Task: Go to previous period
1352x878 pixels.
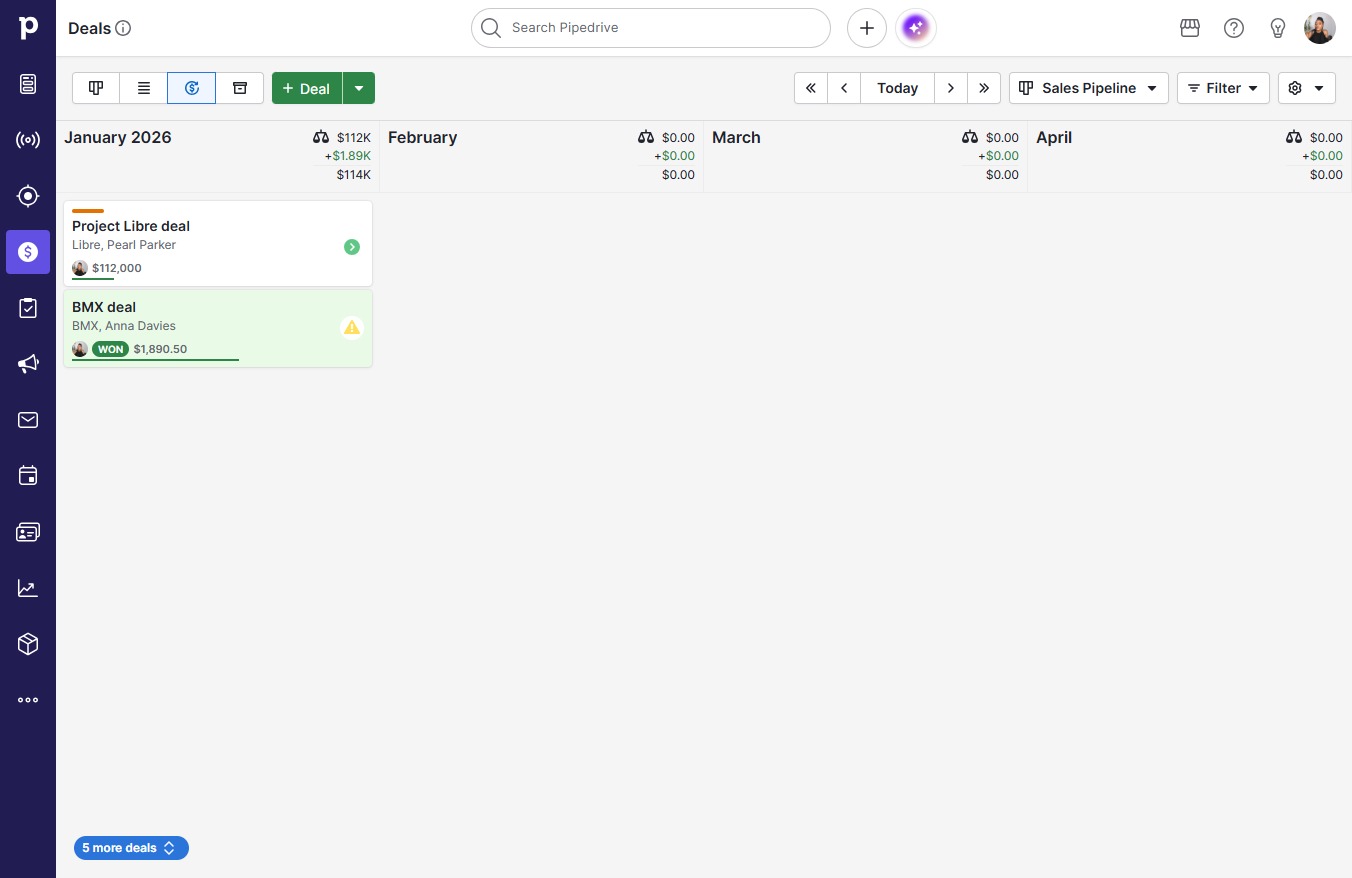Action: coord(844,88)
